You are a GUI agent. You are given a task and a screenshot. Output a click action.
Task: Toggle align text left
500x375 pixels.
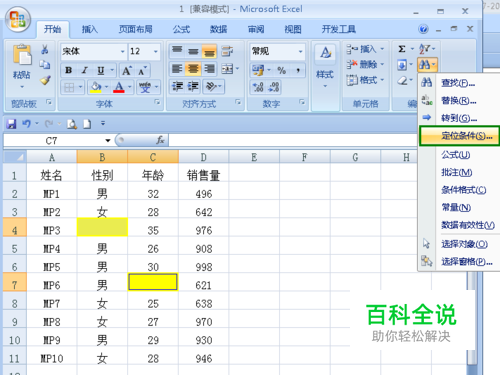click(177, 69)
